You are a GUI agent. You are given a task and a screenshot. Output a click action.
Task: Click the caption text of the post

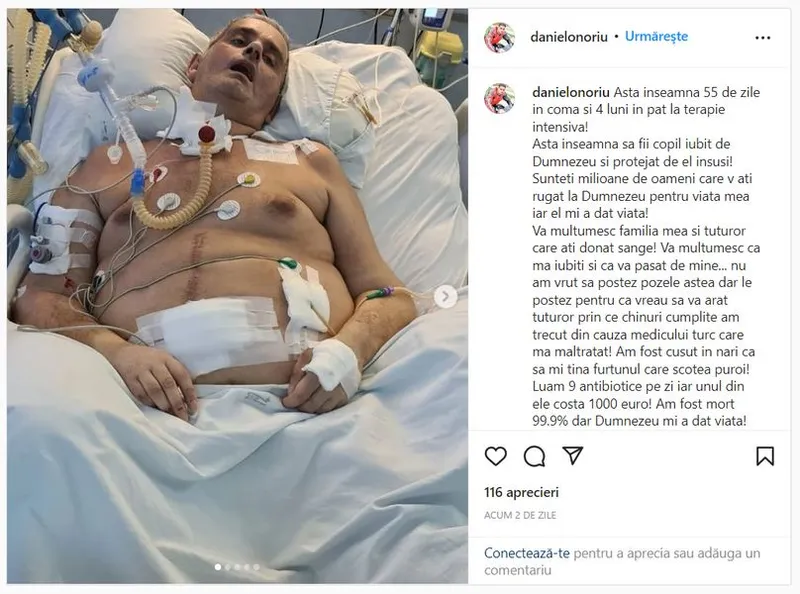(x=646, y=256)
